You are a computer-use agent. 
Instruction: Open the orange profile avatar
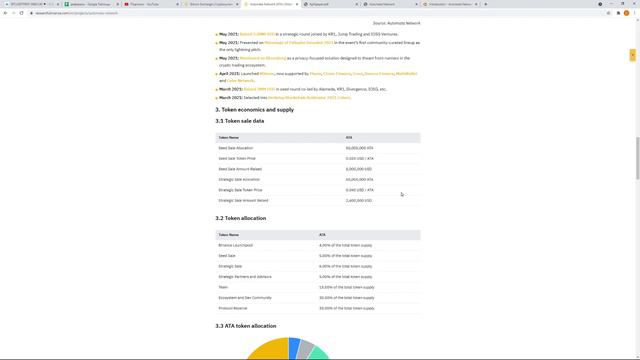pos(626,13)
